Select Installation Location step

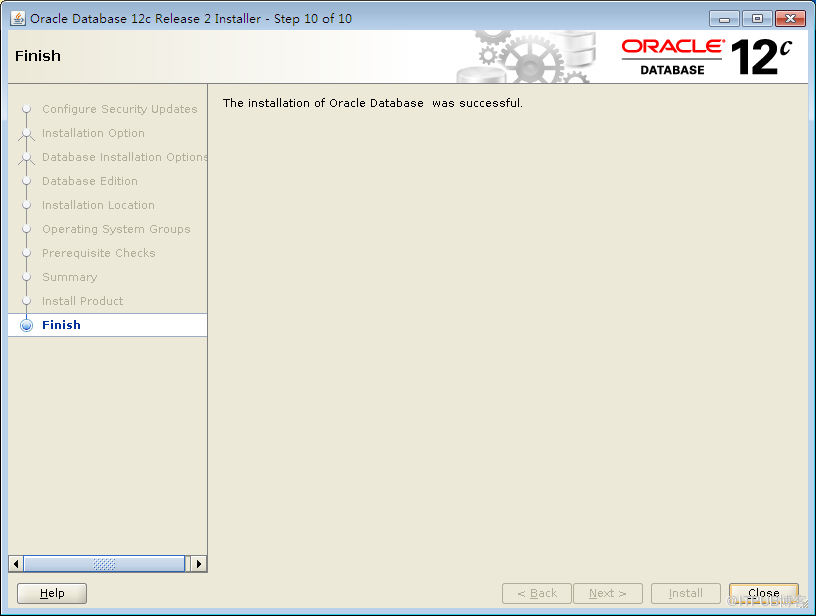click(98, 205)
